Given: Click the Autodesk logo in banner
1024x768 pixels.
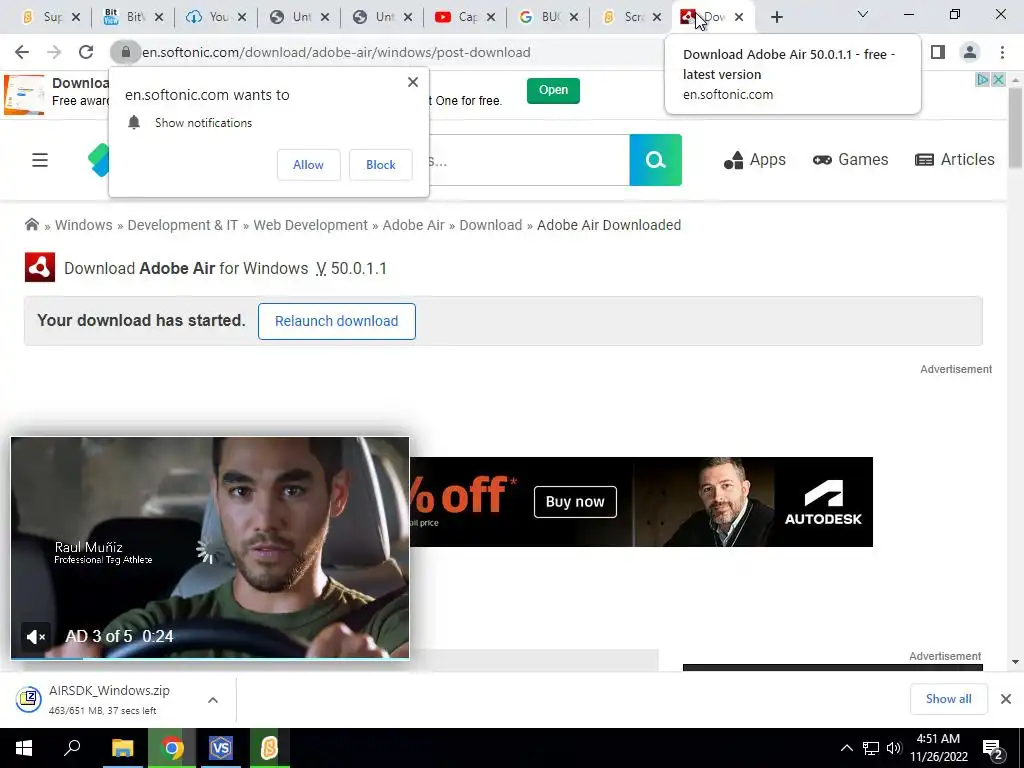Looking at the screenshot, I should [823, 502].
